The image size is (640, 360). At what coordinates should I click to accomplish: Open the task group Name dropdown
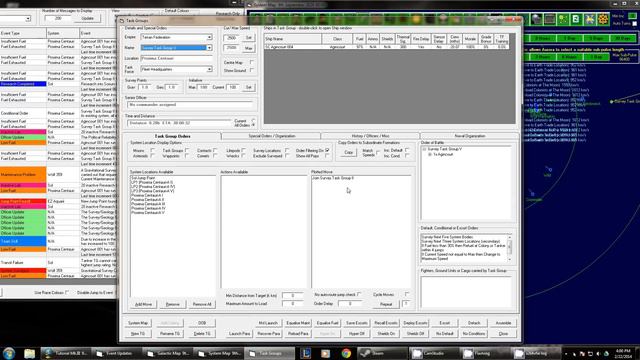click(209, 48)
